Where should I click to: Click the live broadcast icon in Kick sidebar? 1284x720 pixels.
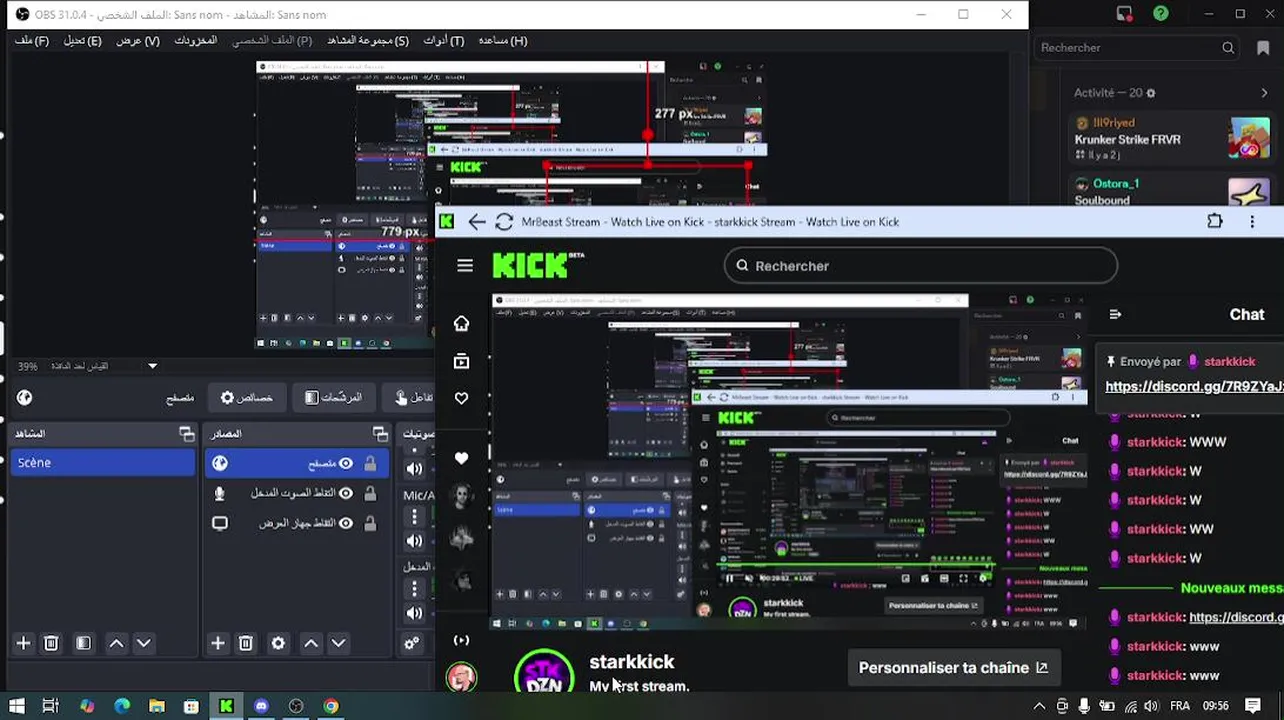461,640
